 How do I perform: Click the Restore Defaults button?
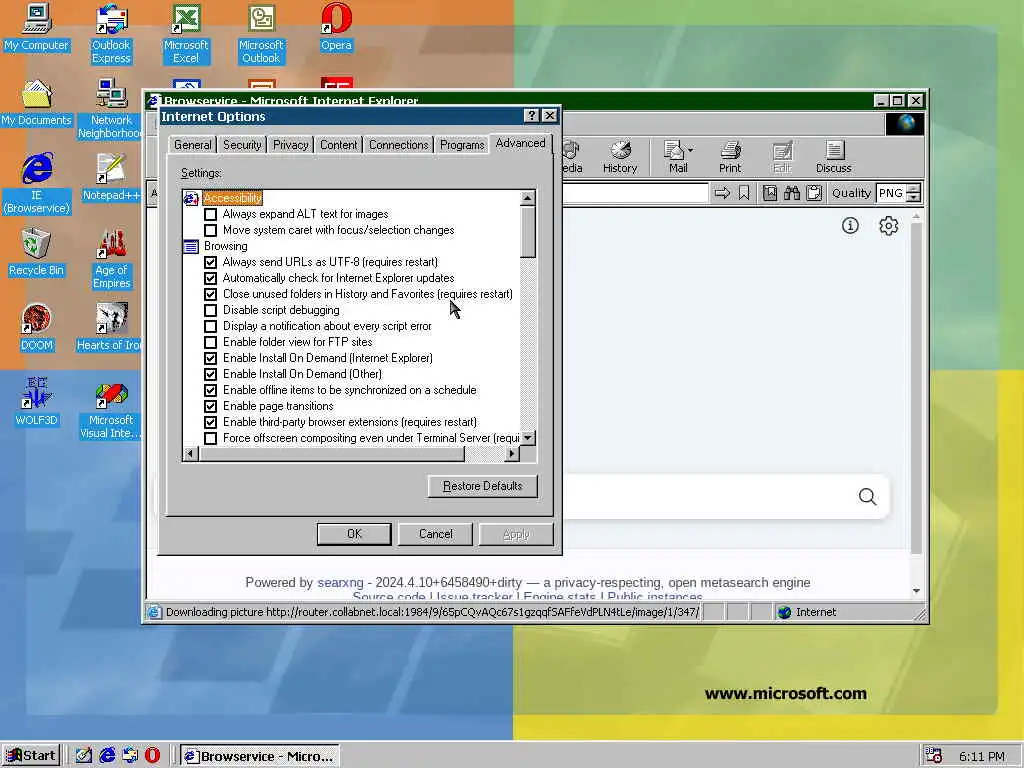483,486
